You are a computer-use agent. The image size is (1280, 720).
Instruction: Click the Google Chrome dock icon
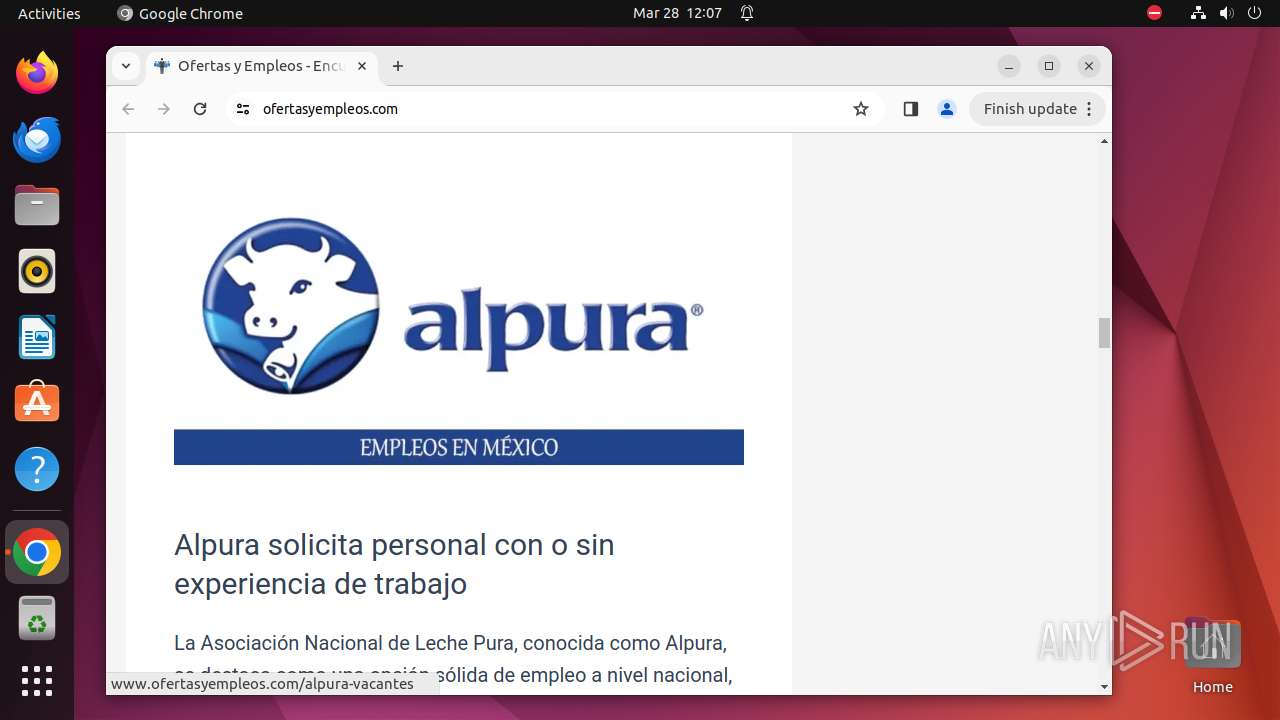(x=37, y=552)
